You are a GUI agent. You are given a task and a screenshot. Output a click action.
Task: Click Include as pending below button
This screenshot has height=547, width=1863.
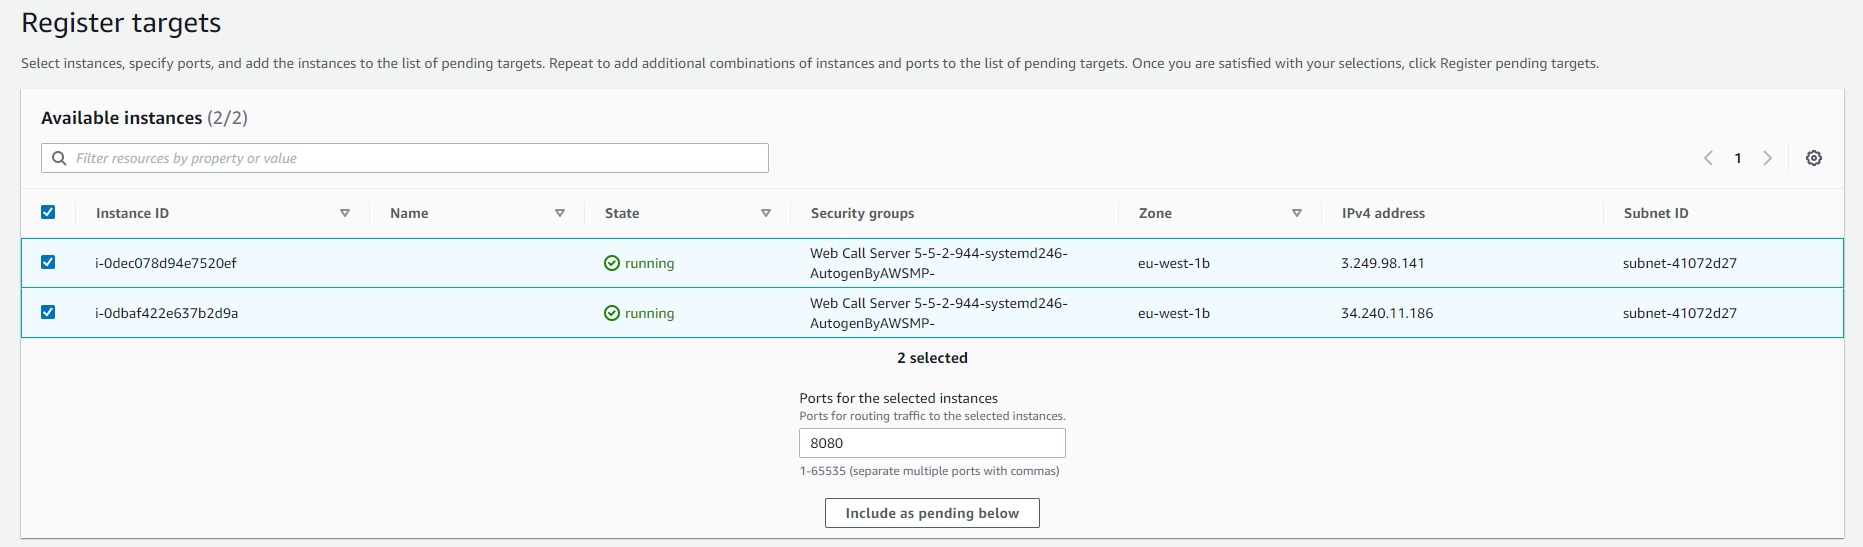tap(932, 513)
